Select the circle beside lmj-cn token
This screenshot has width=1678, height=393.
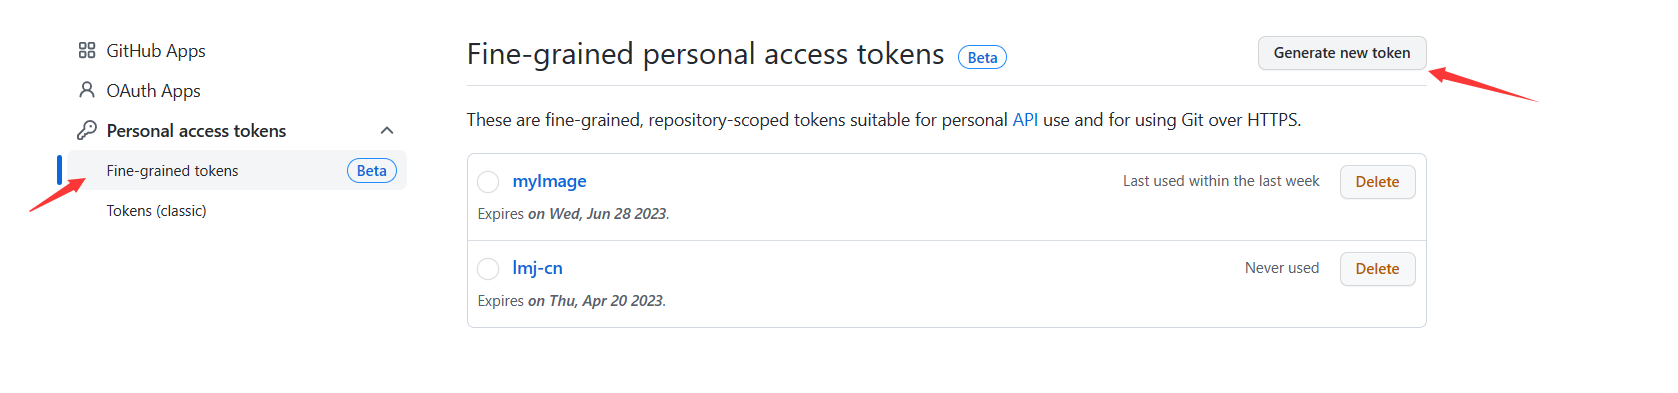[488, 269]
